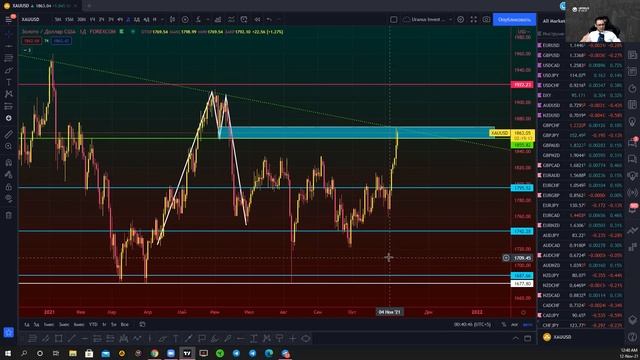The height and width of the screenshot is (360, 640).
Task: Open the layout selection square icon
Action: 393,19
